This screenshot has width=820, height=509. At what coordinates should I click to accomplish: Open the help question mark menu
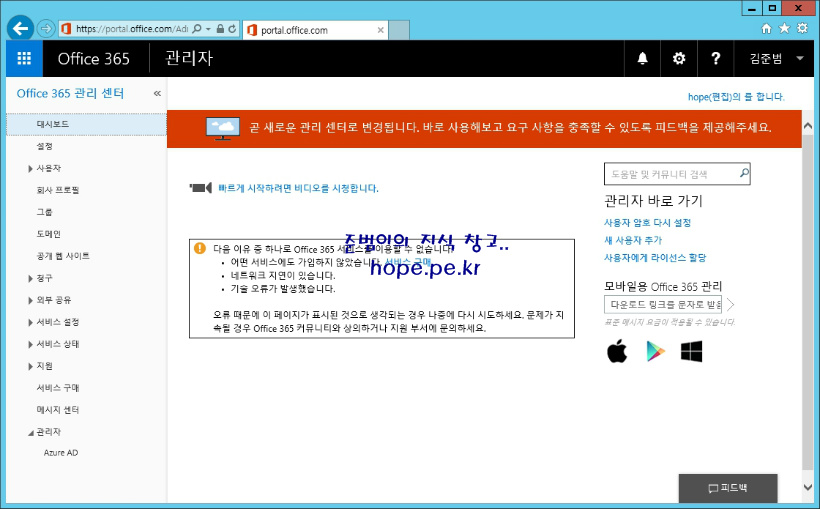click(x=715, y=59)
